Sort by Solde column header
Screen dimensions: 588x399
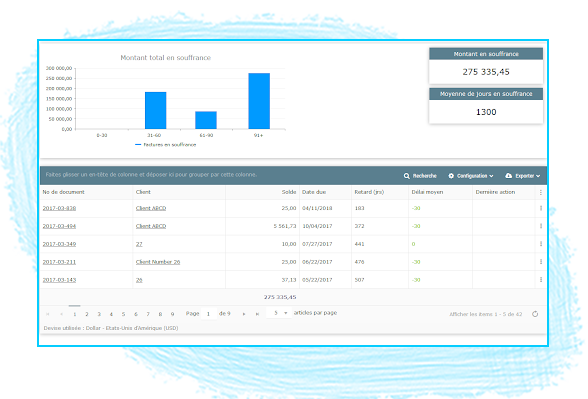click(x=289, y=192)
